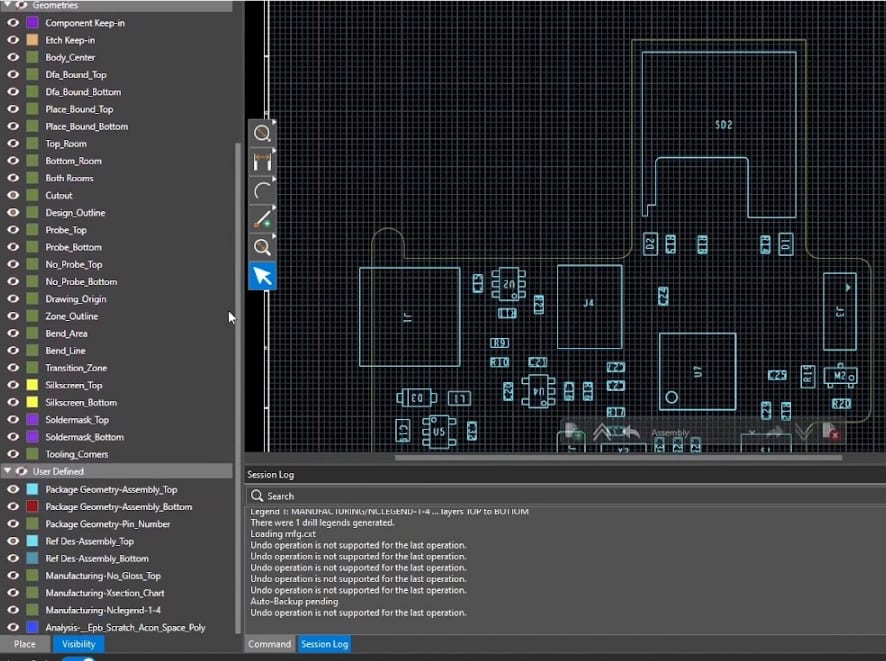
Task: Hide the Etch Keep-in layer
Action: click(13, 40)
